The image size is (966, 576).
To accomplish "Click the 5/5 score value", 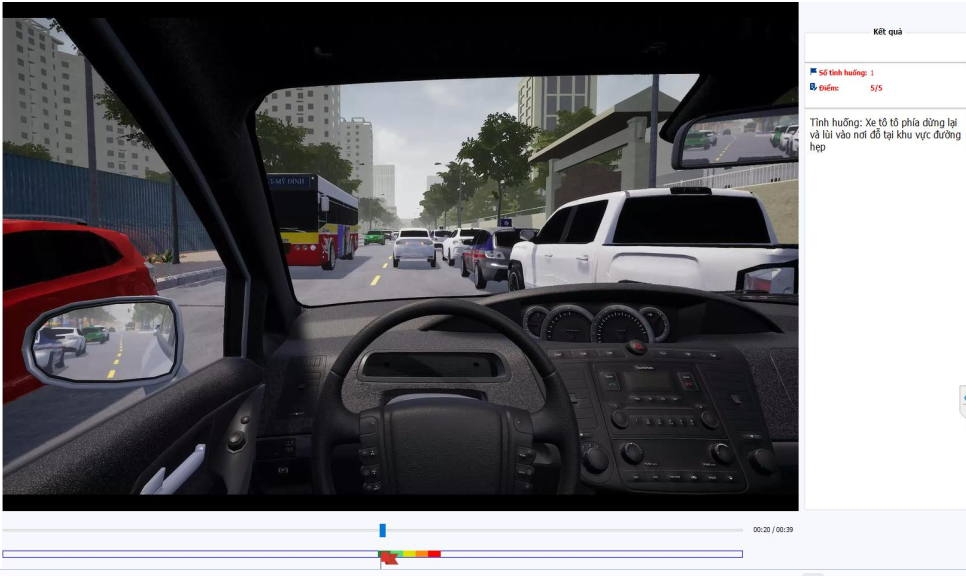I will pos(876,88).
